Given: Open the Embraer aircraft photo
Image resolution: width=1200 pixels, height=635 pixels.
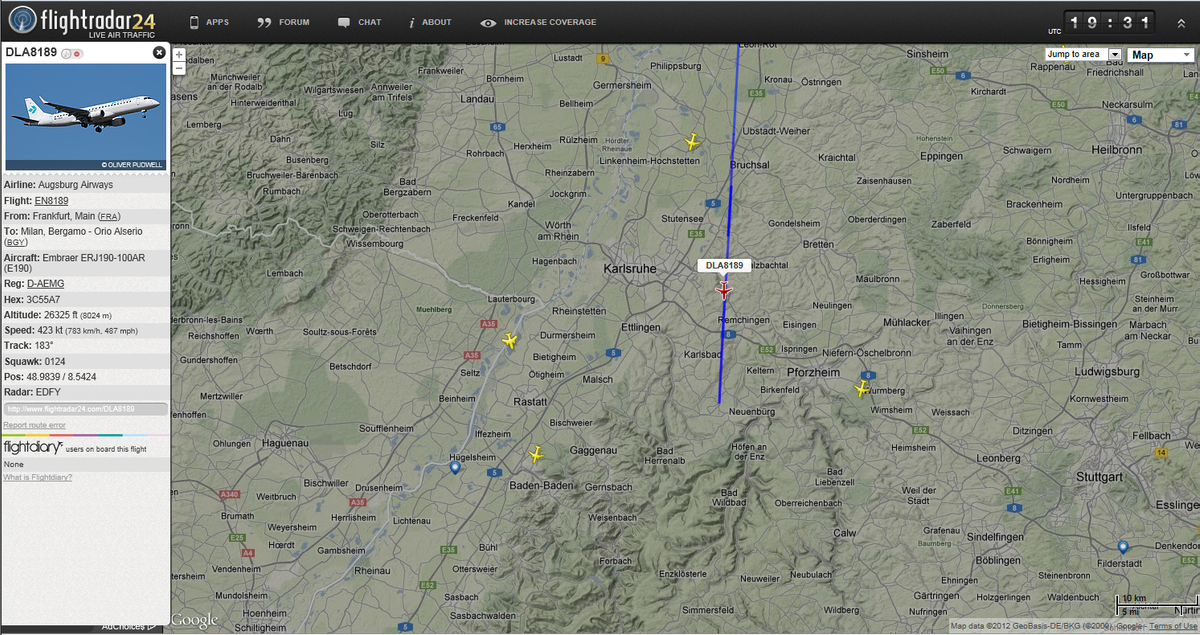Looking at the screenshot, I should [x=86, y=117].
